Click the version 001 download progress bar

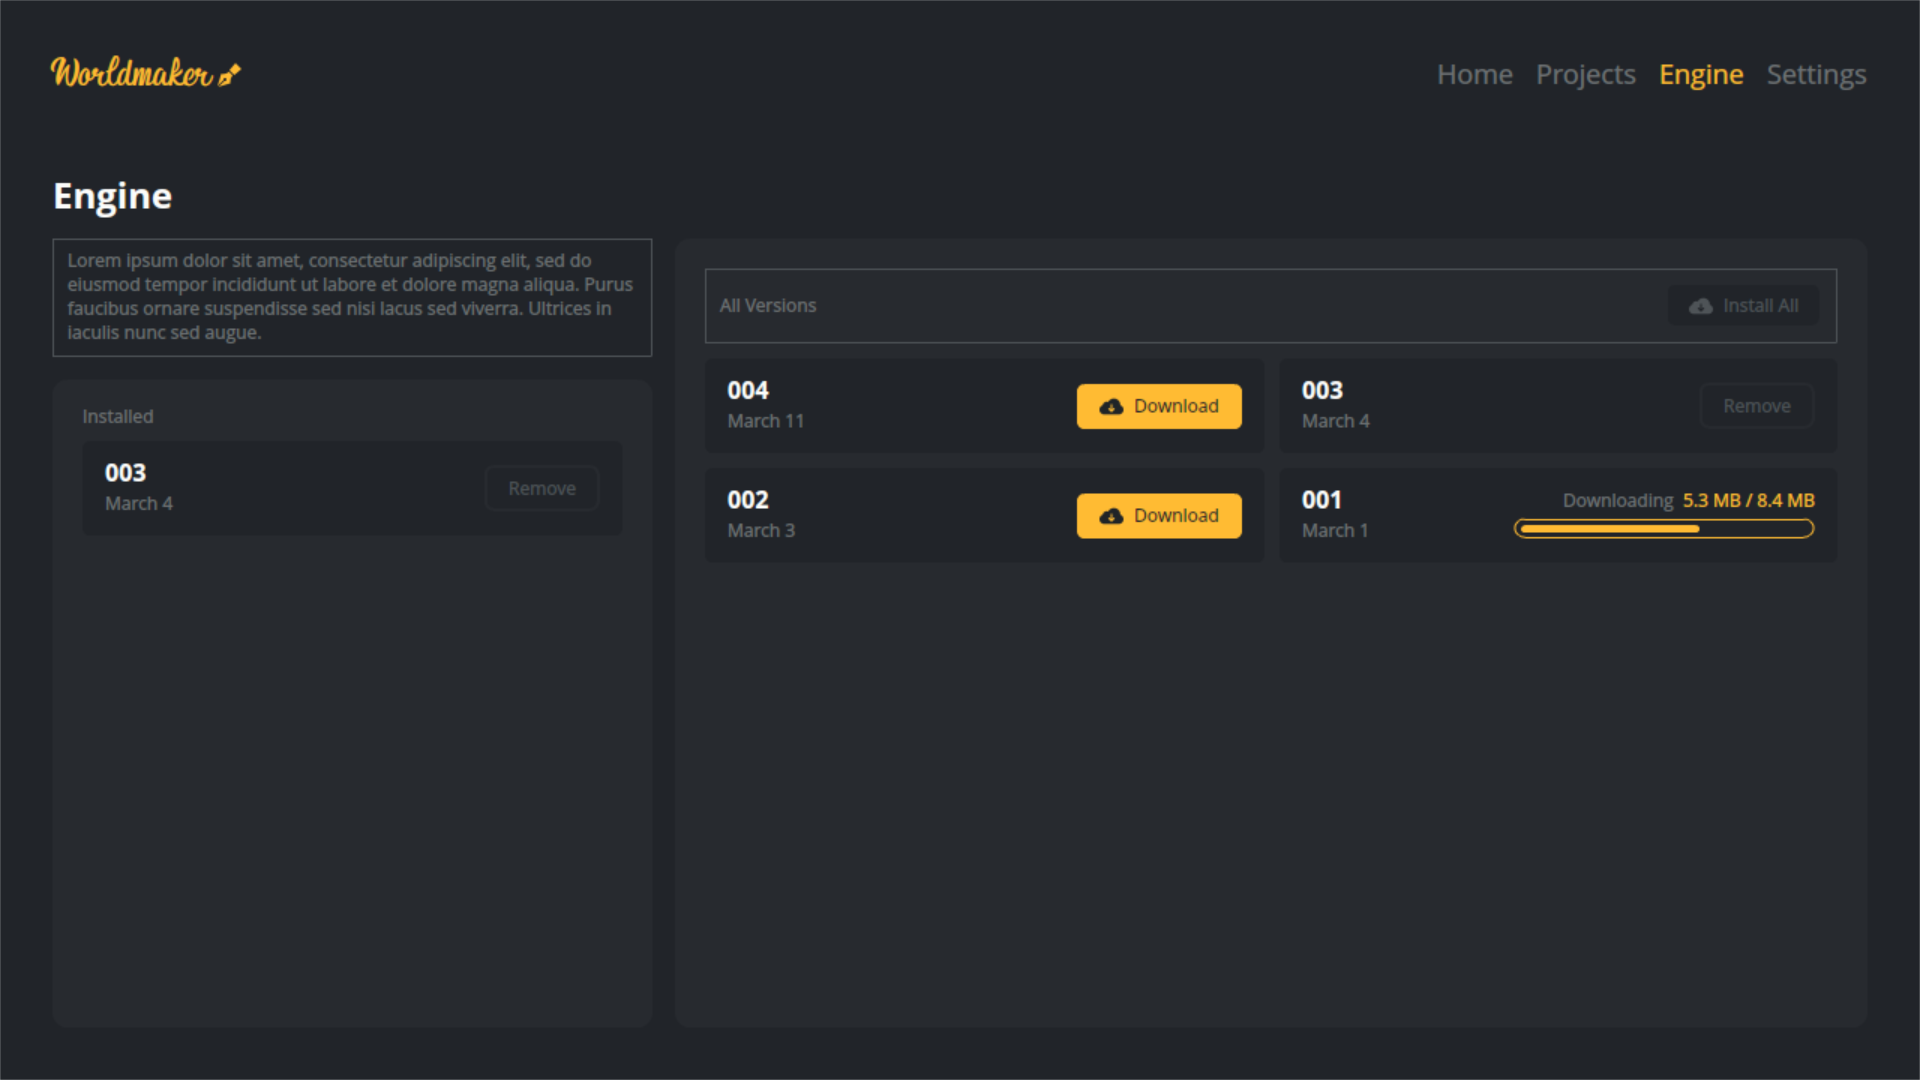pos(1664,529)
